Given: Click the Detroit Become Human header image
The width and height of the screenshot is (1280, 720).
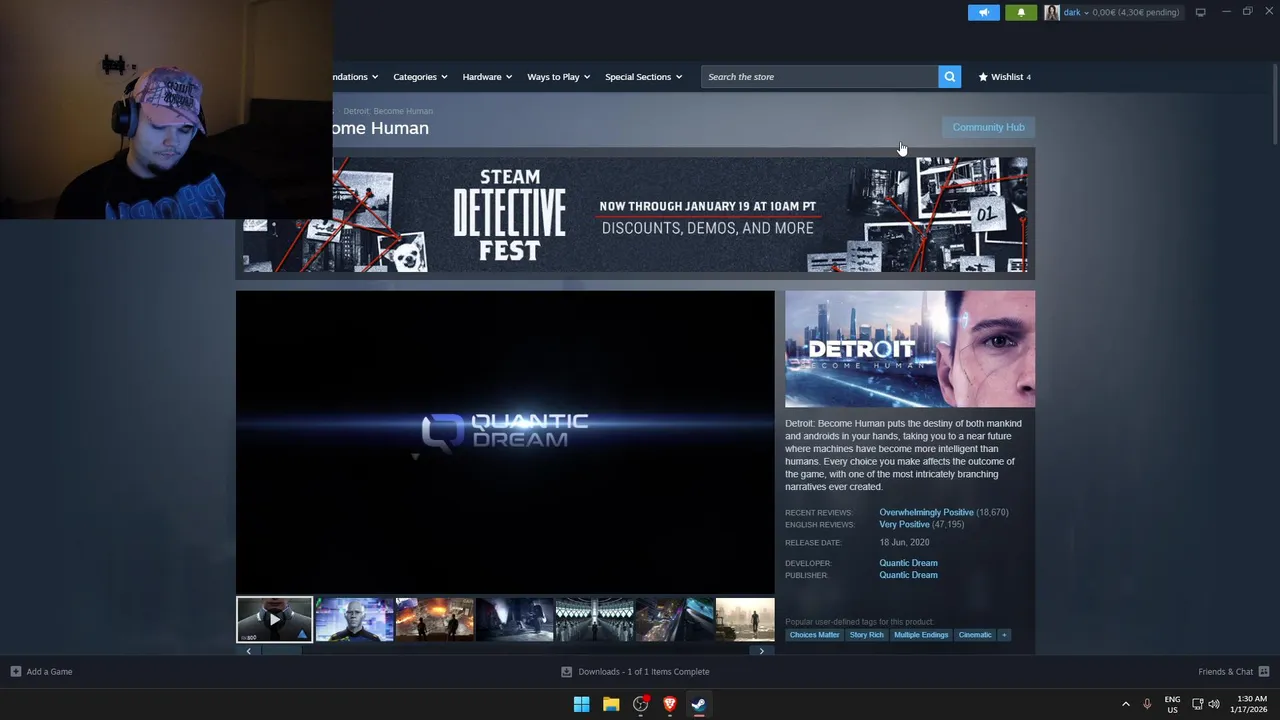Looking at the screenshot, I should pos(910,349).
